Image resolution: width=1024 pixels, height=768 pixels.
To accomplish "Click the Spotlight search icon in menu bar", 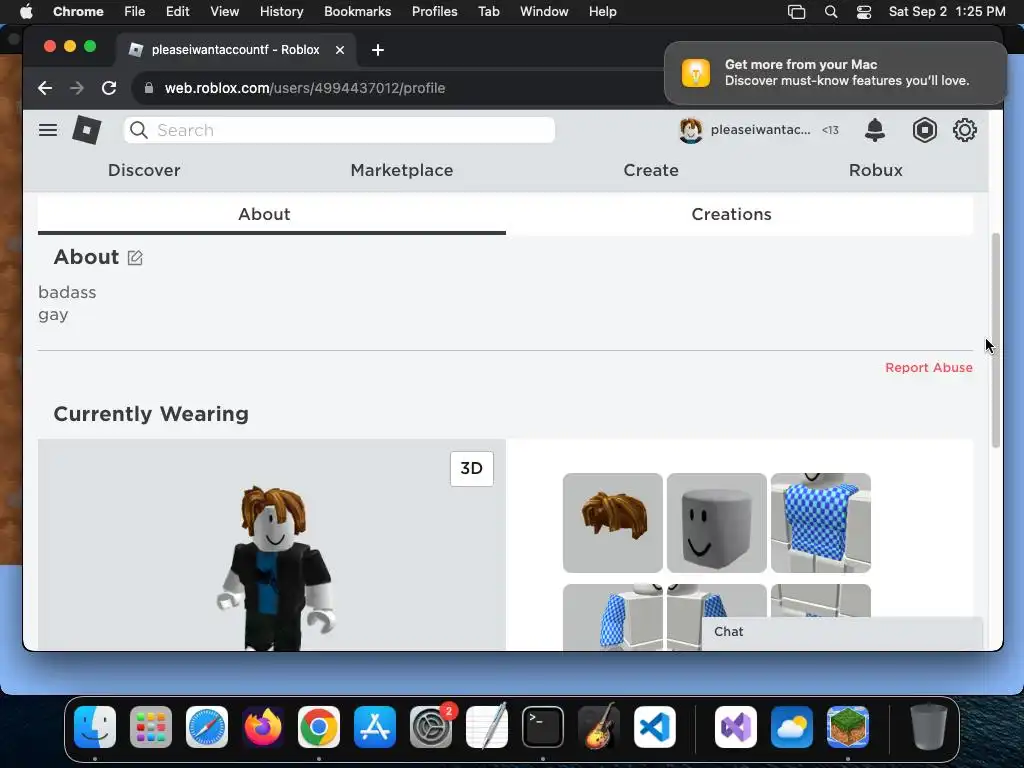I will pos(831,12).
